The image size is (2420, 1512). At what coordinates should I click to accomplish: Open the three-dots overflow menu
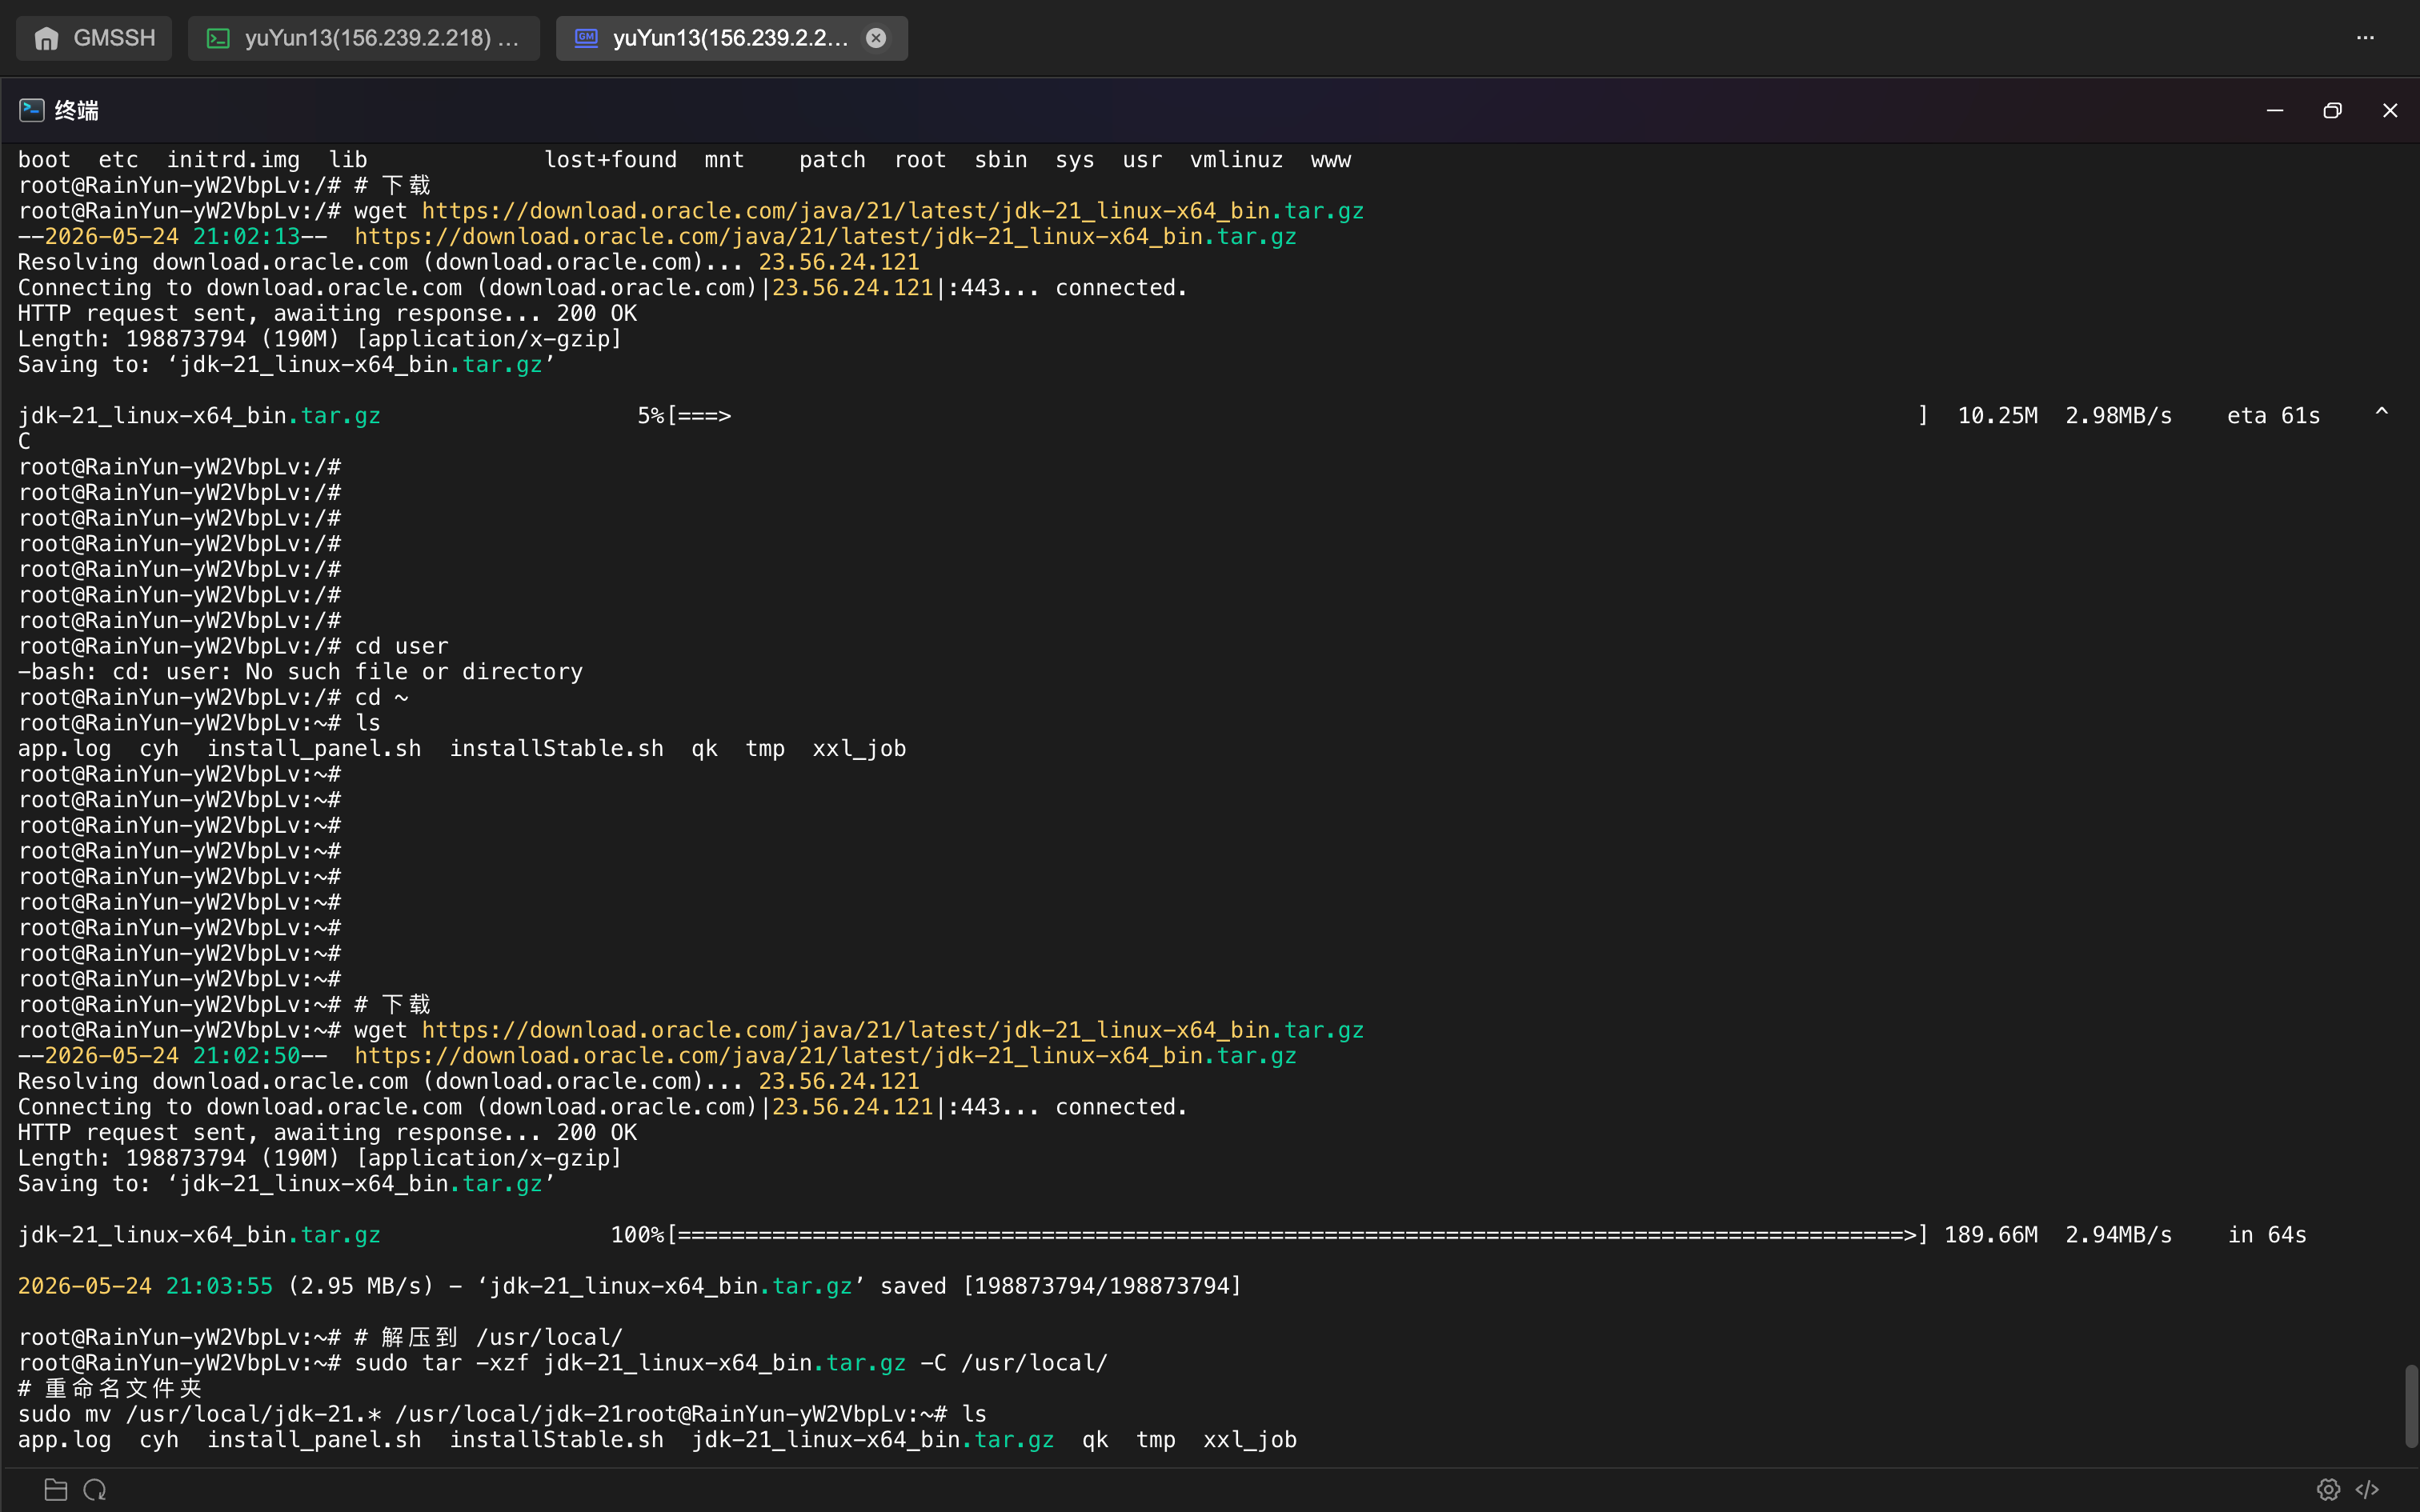2365,38
